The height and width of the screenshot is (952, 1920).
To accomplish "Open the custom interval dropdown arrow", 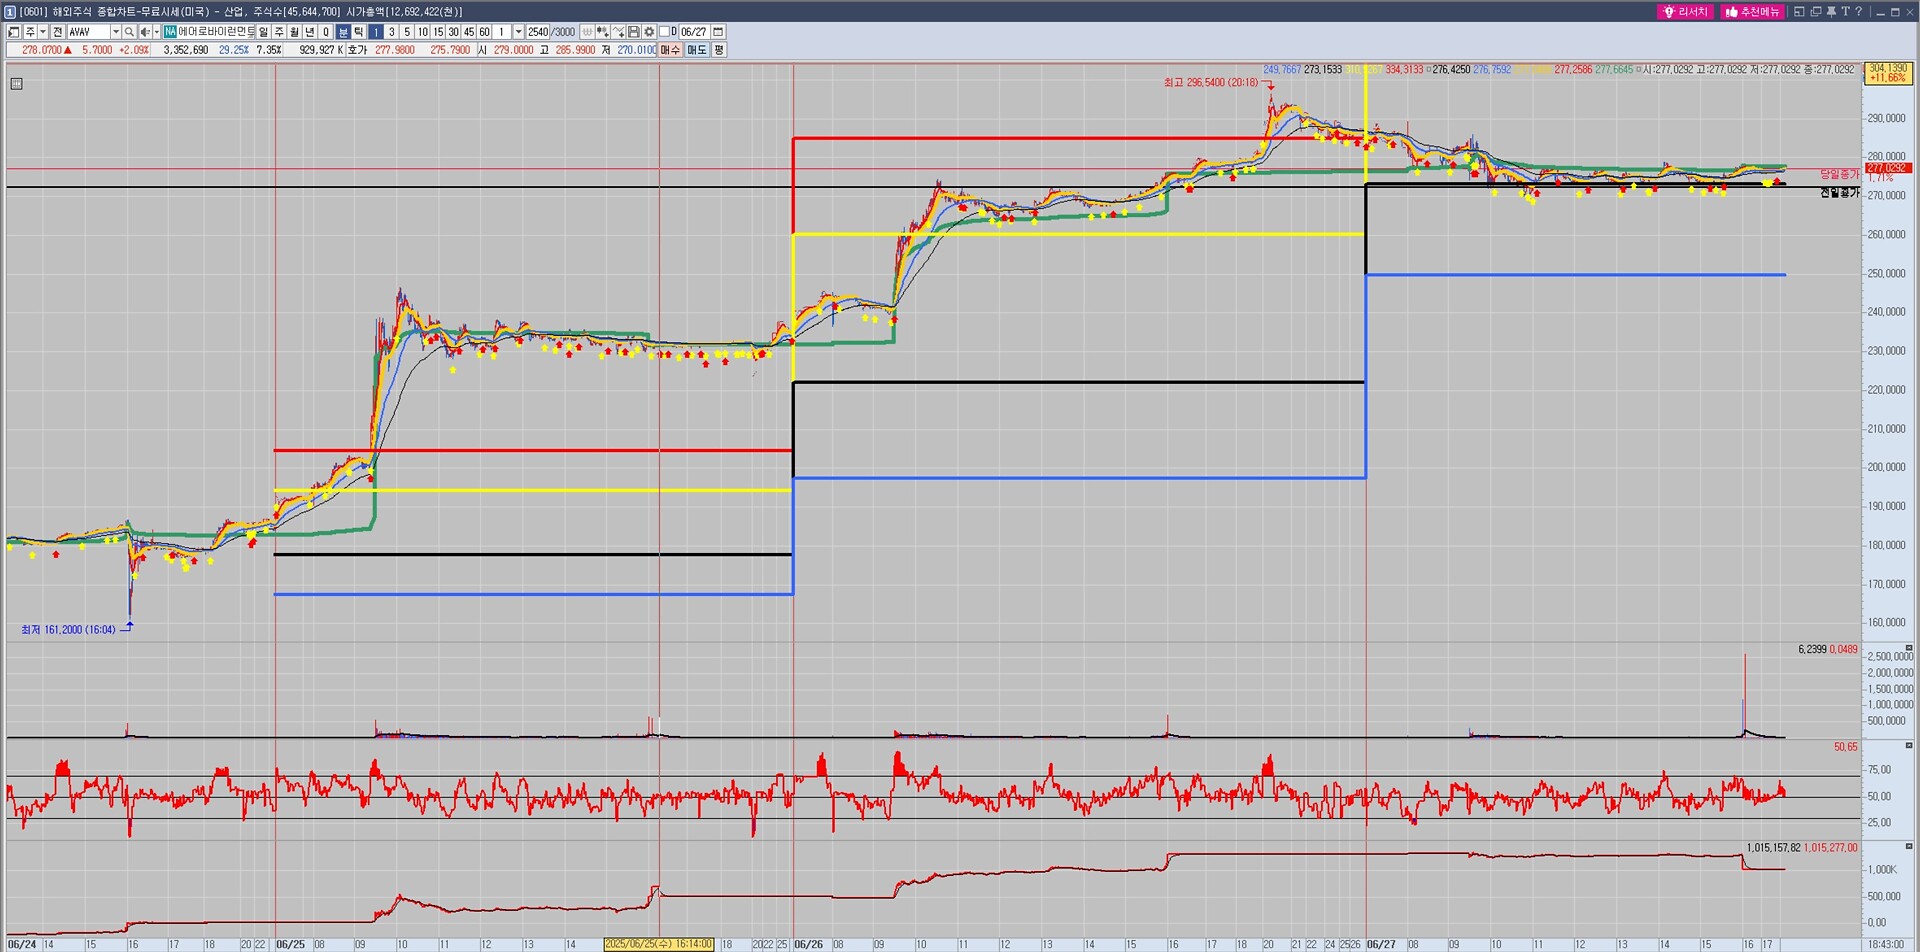I will (518, 32).
